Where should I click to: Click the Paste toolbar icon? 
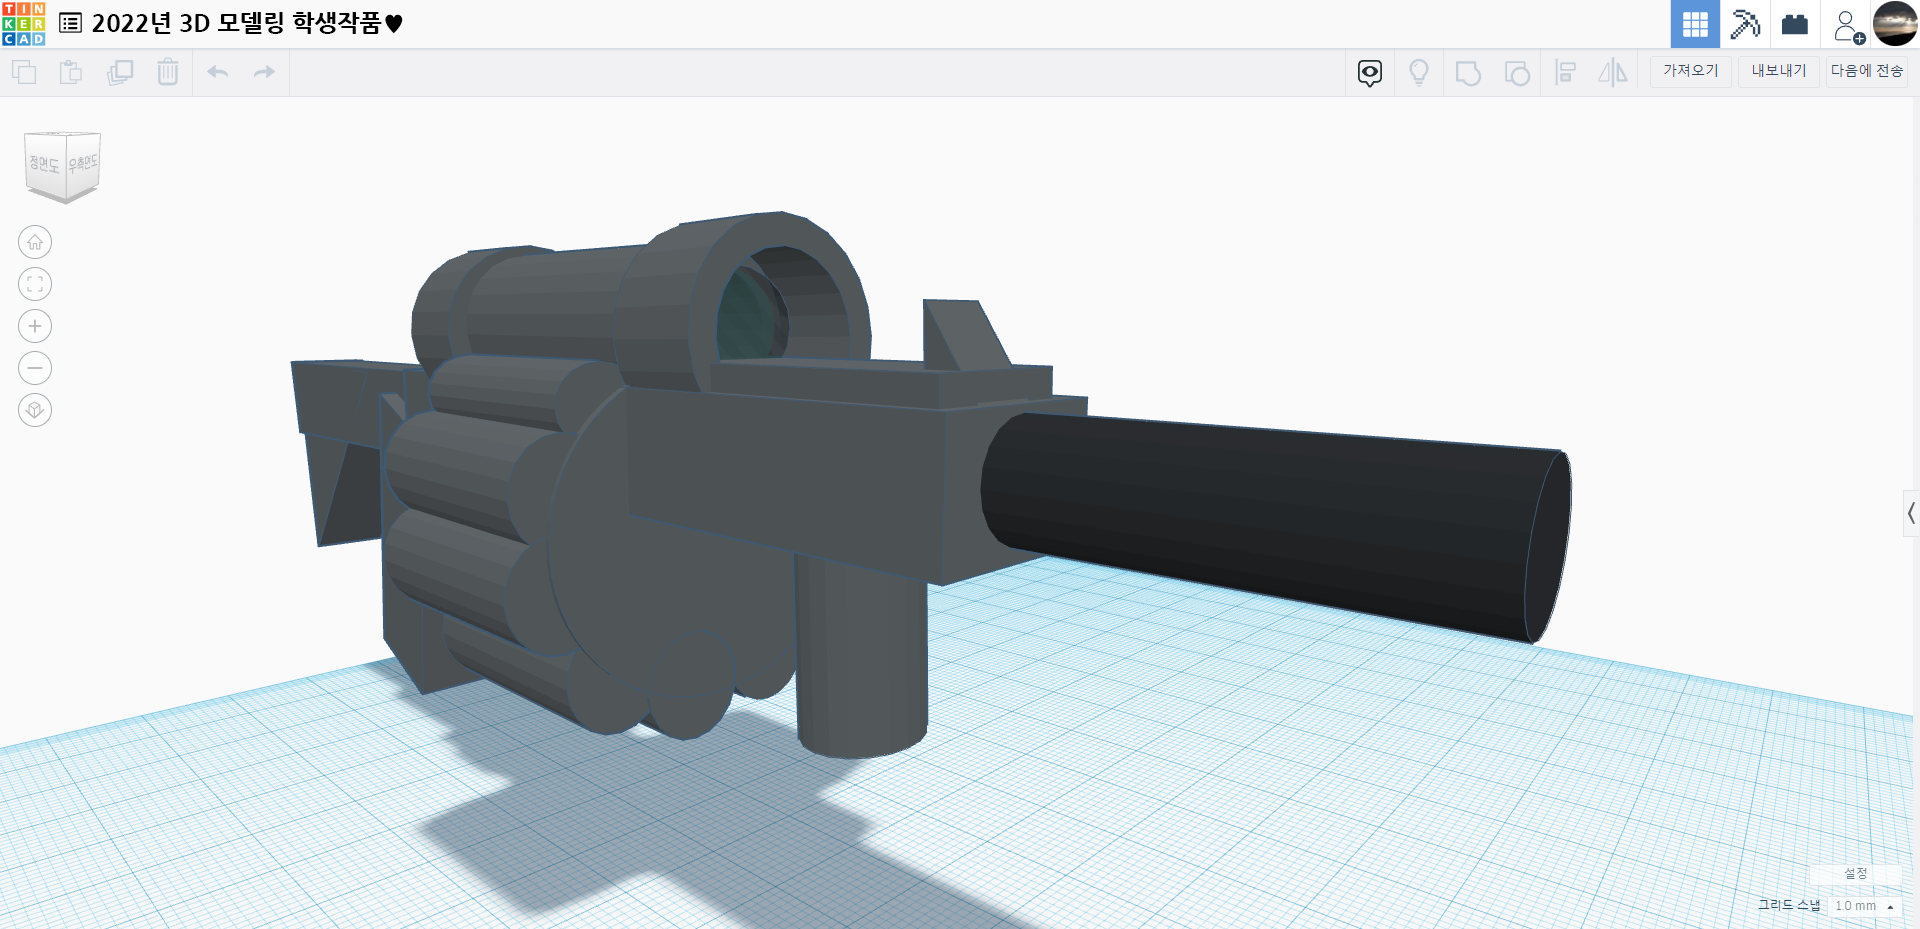[71, 72]
